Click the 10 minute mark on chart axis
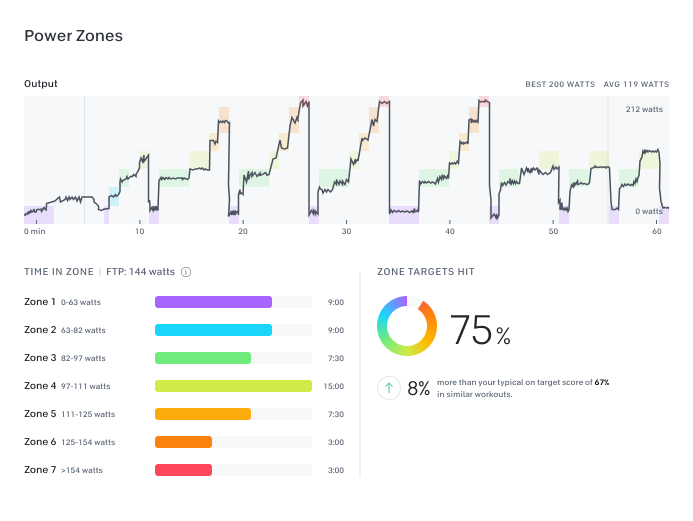 tap(140, 231)
